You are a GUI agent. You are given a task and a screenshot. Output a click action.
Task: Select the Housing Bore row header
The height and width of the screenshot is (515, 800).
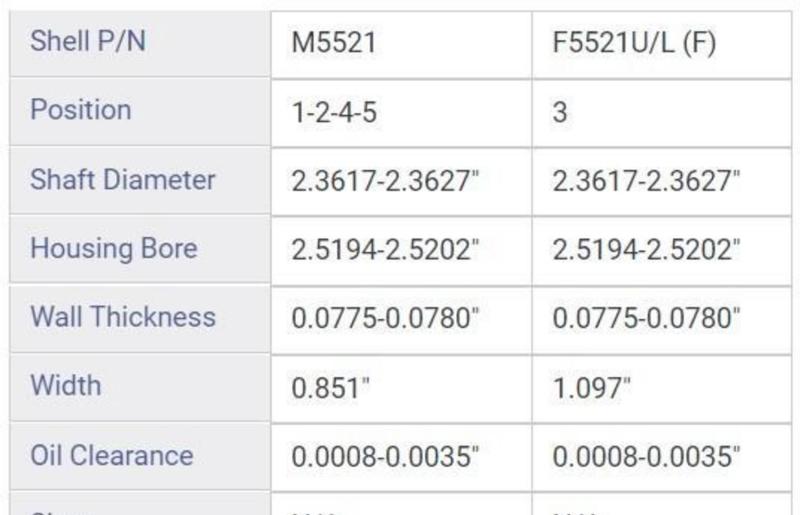(113, 248)
